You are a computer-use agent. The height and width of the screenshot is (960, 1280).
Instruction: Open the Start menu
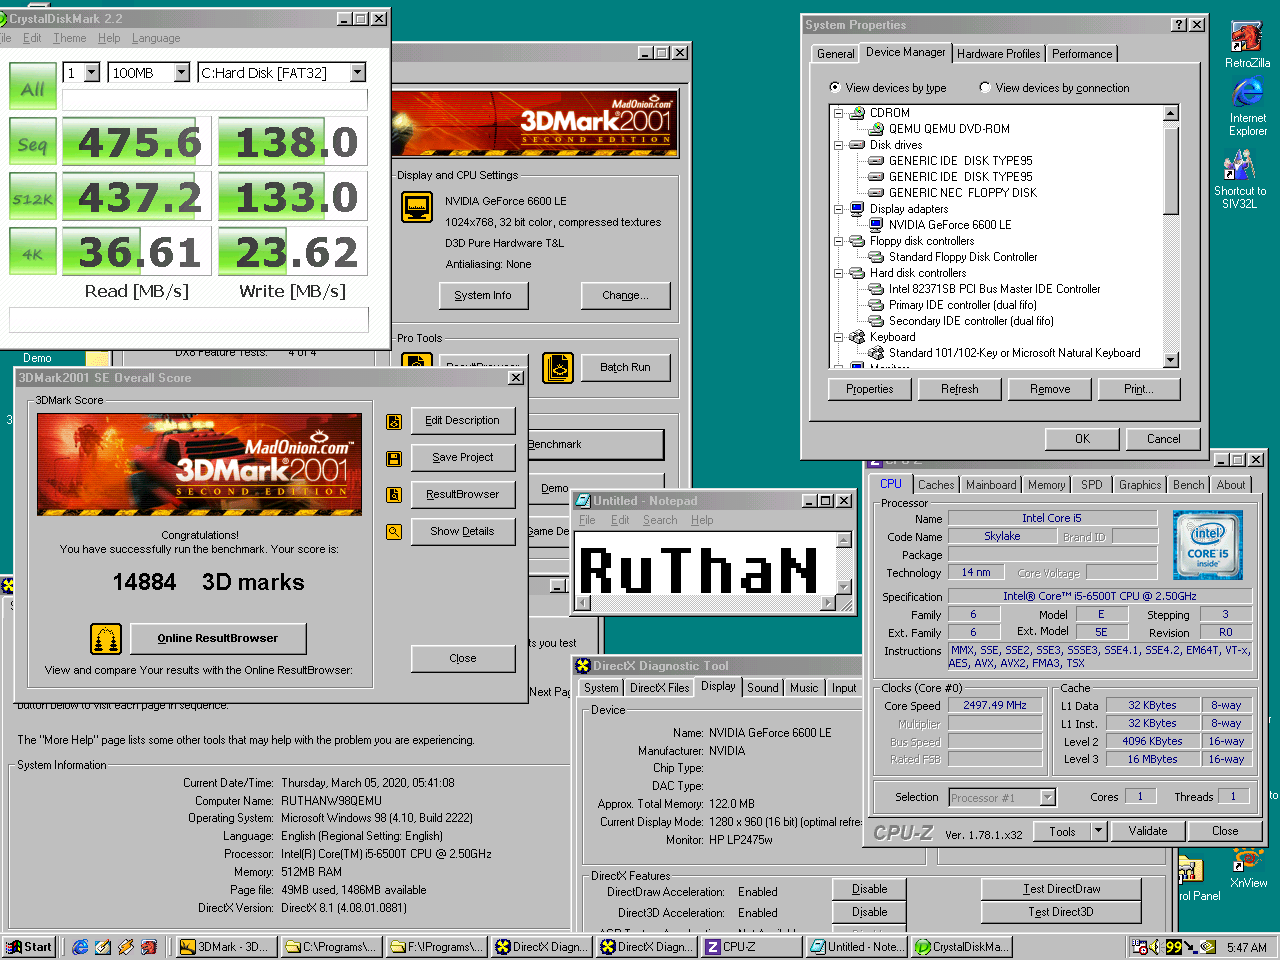tap(29, 947)
